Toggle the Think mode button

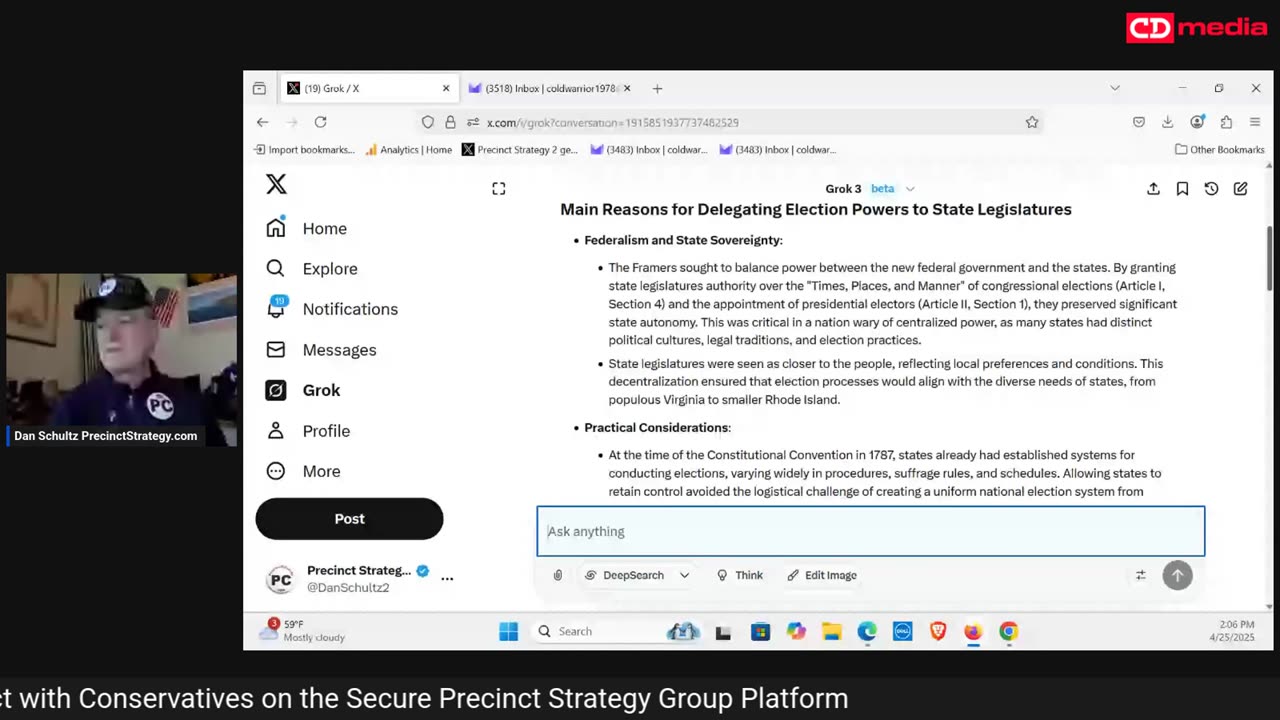(740, 575)
